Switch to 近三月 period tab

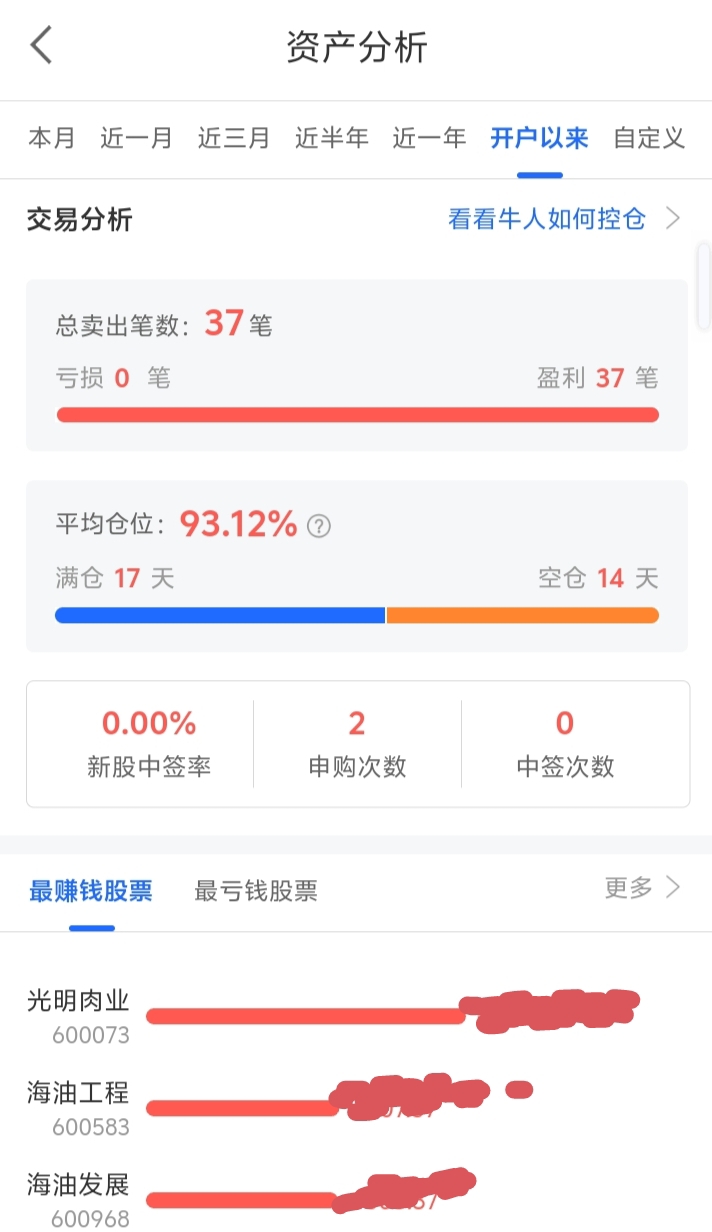point(233,138)
